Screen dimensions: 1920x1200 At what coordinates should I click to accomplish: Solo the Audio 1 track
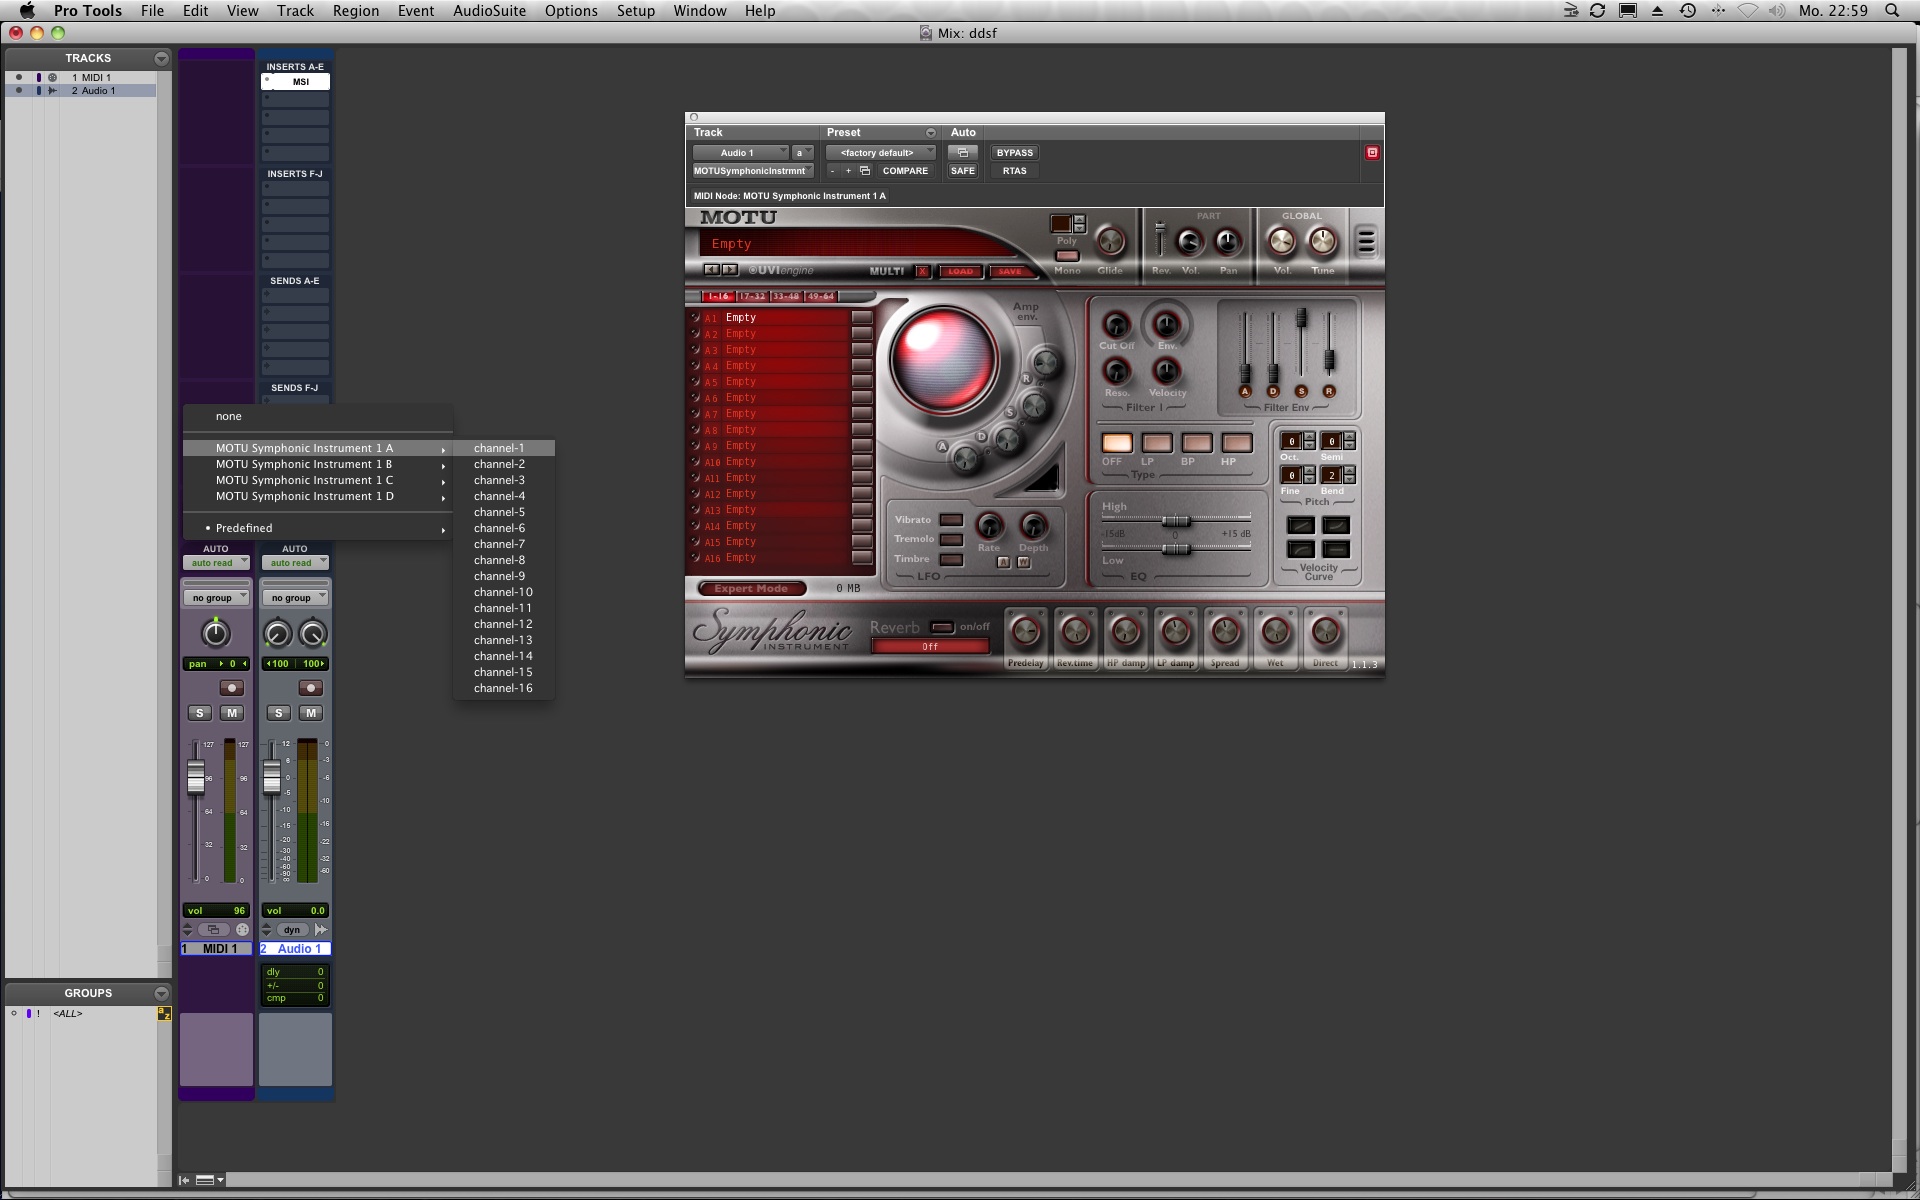coord(279,713)
